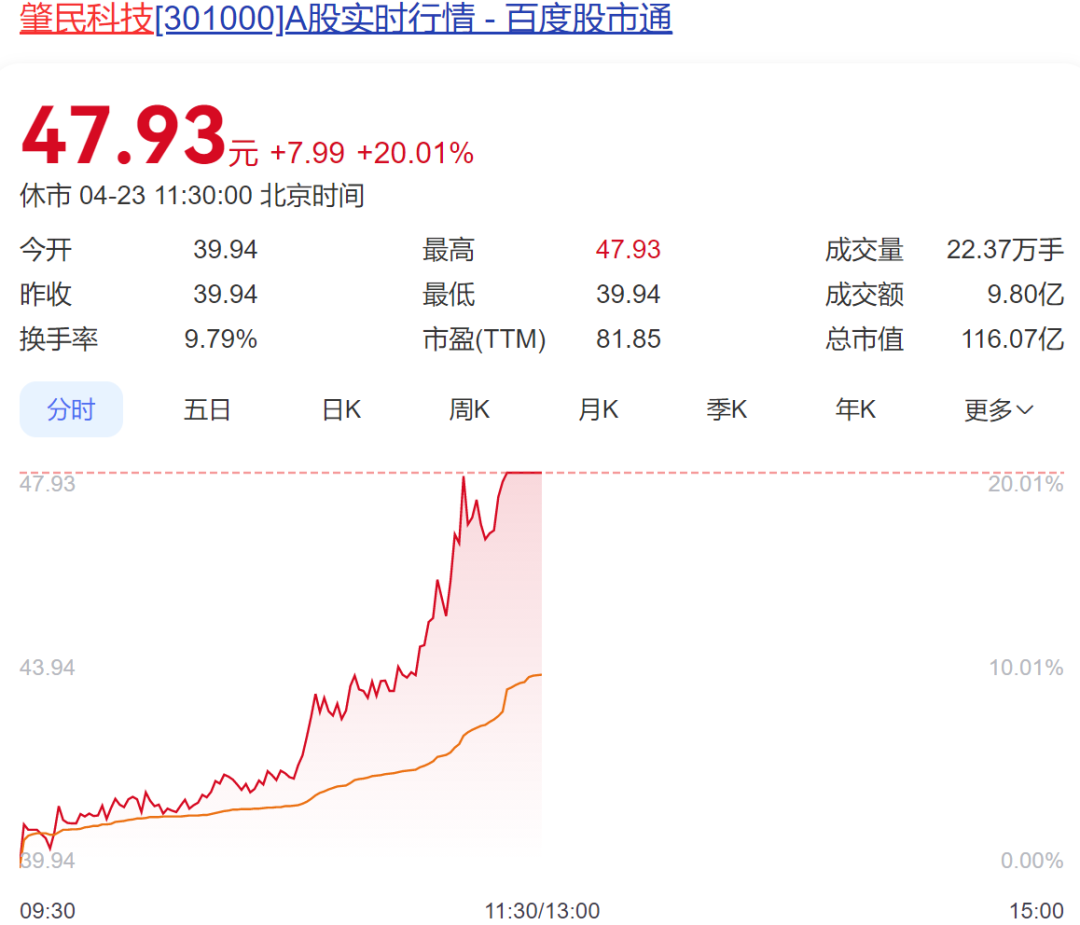
Task: Click the 昨收 label
Action: coord(45,294)
